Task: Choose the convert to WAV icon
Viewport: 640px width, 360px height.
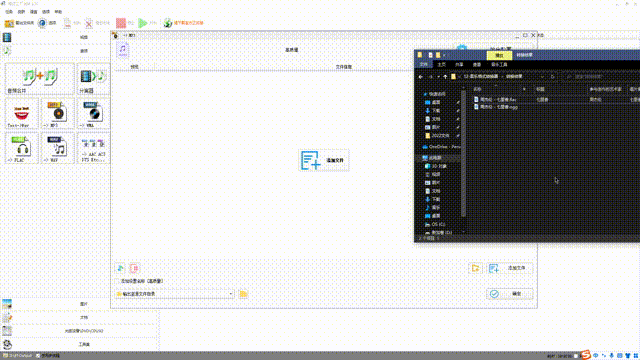Action: [57, 148]
